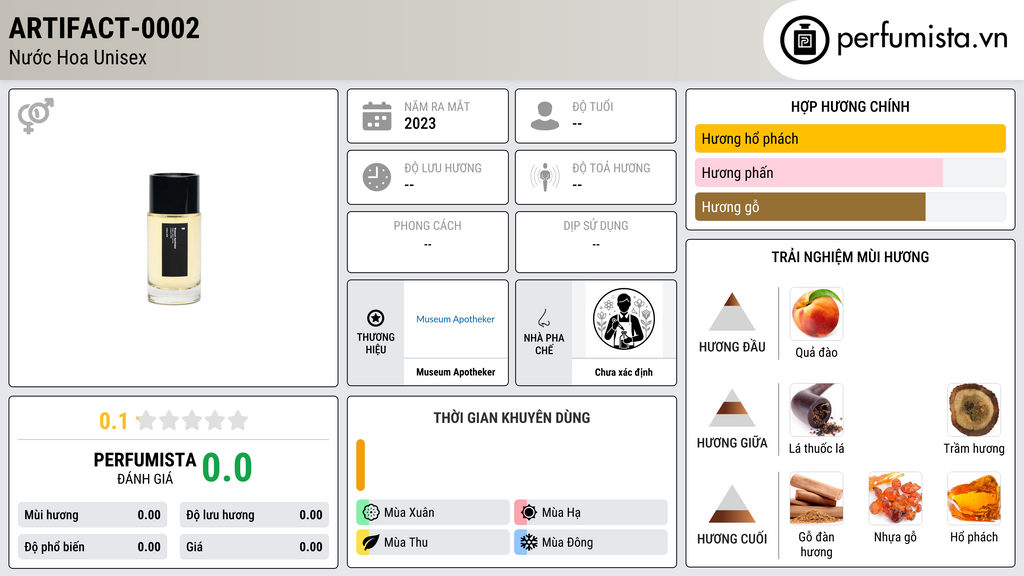This screenshot has width=1024, height=576.
Task: Click the Hương phấn accord bar
Action: pos(850,172)
